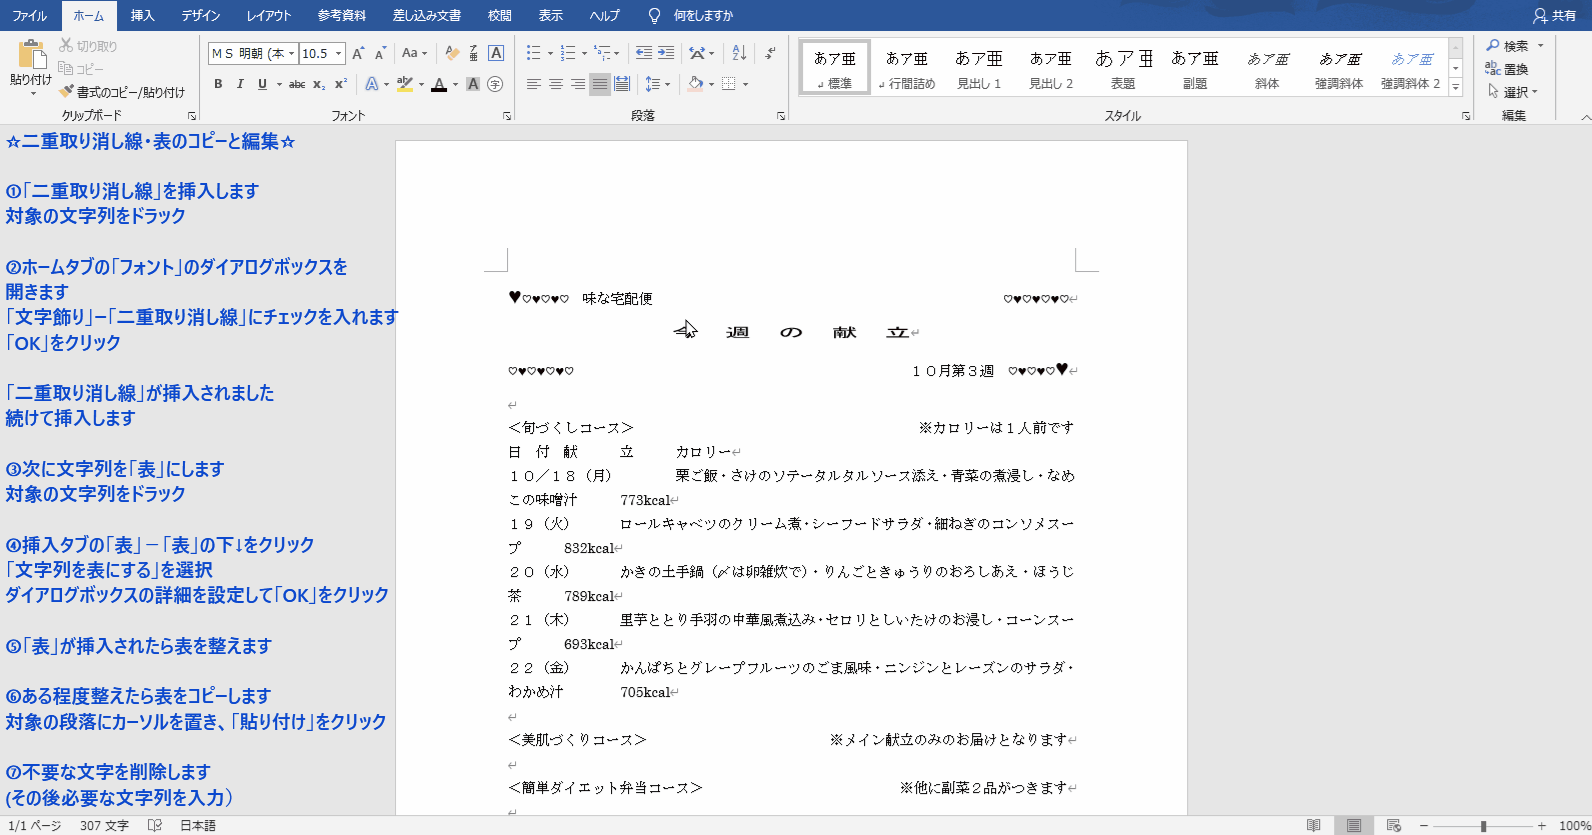Click the clear formatting eraser icon
1592x835 pixels.
[452, 53]
